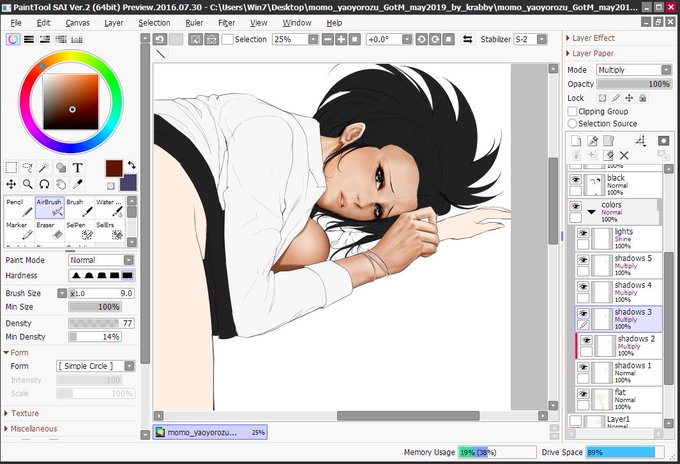Open the Paint Mode dropdown

(x=101, y=260)
